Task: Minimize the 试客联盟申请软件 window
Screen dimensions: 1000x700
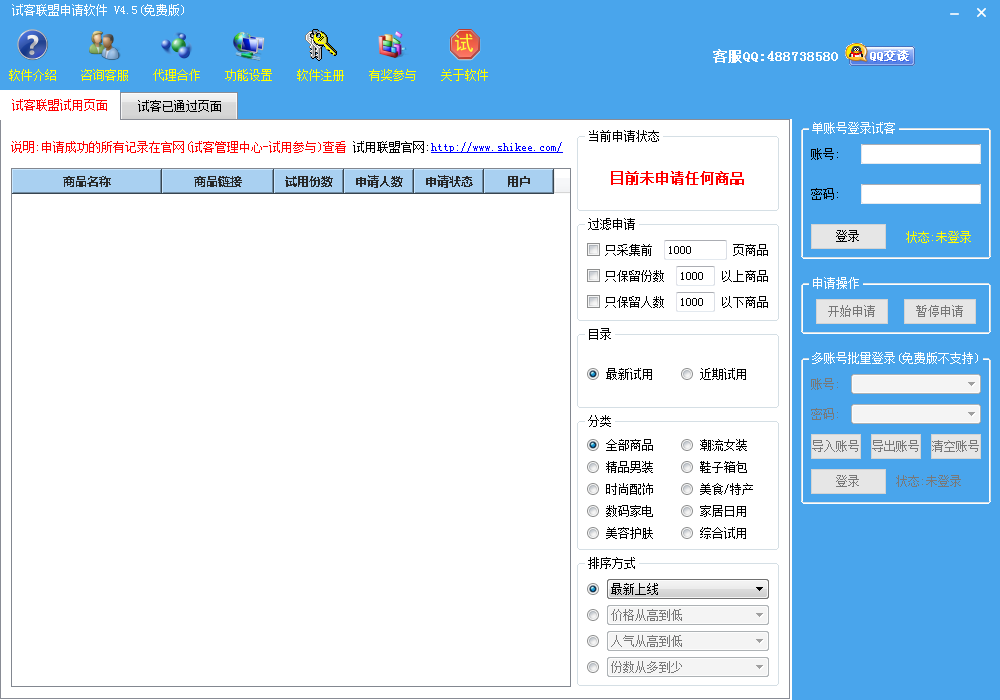Action: 954,13
